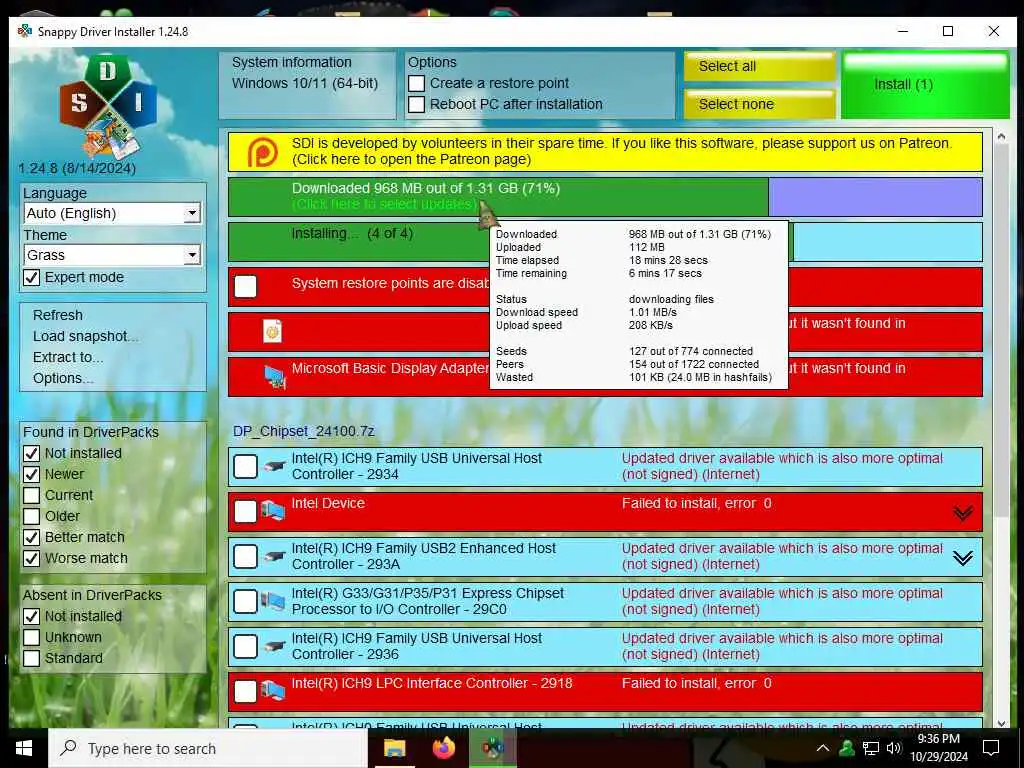Click Extract to in side menu
The height and width of the screenshot is (768, 1024).
coord(68,357)
